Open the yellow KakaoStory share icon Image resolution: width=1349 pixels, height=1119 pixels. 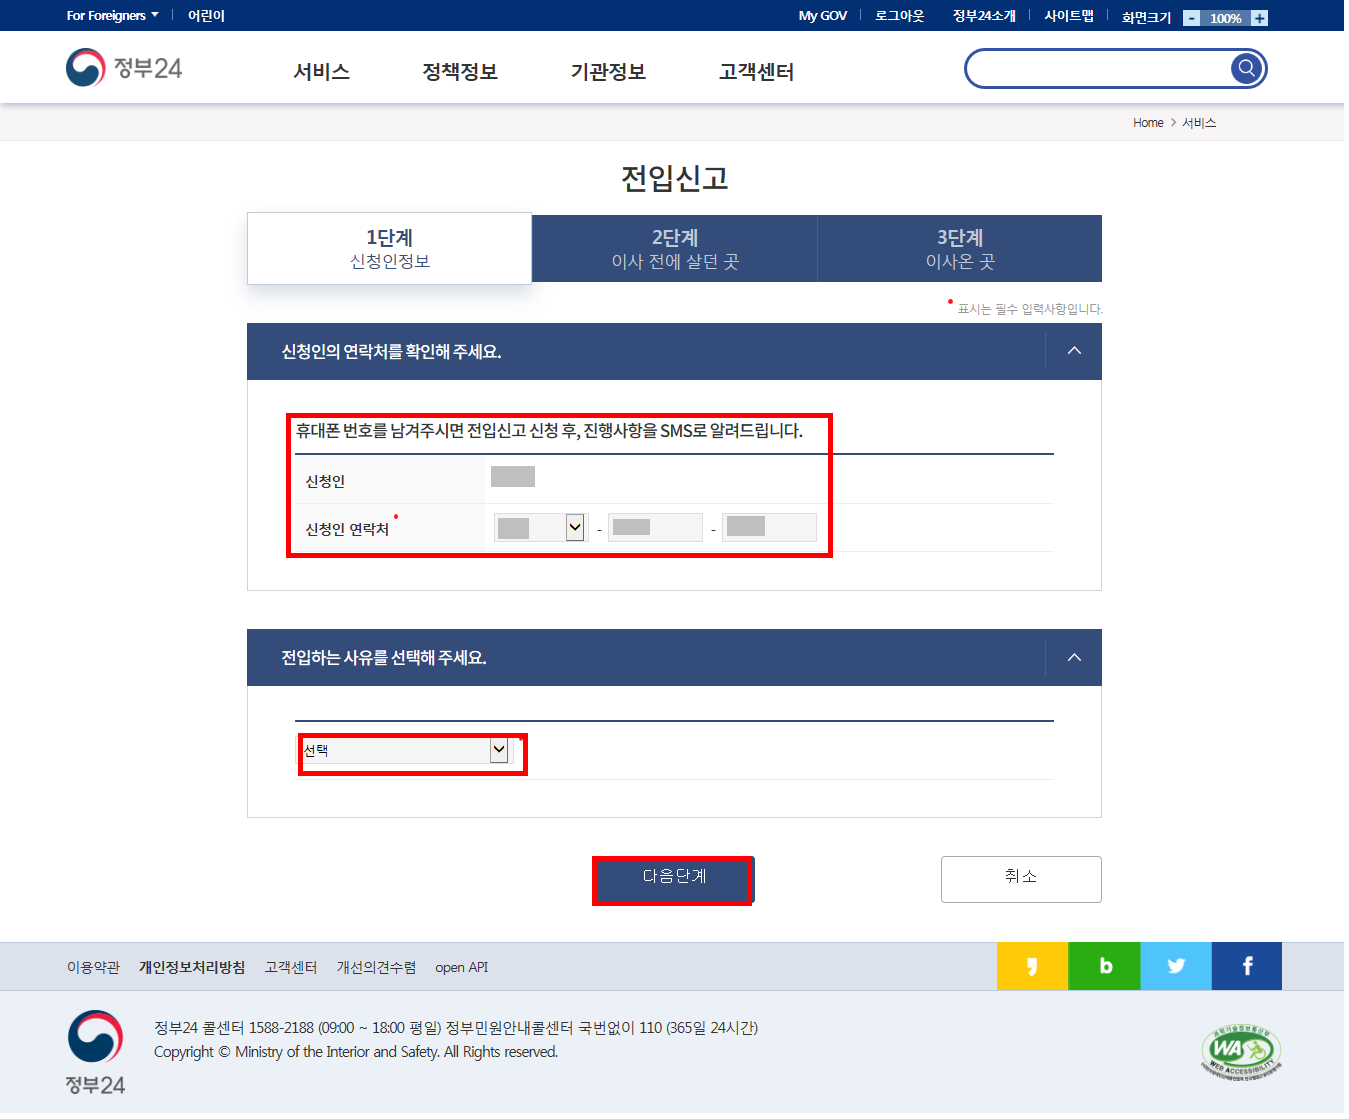click(1032, 966)
